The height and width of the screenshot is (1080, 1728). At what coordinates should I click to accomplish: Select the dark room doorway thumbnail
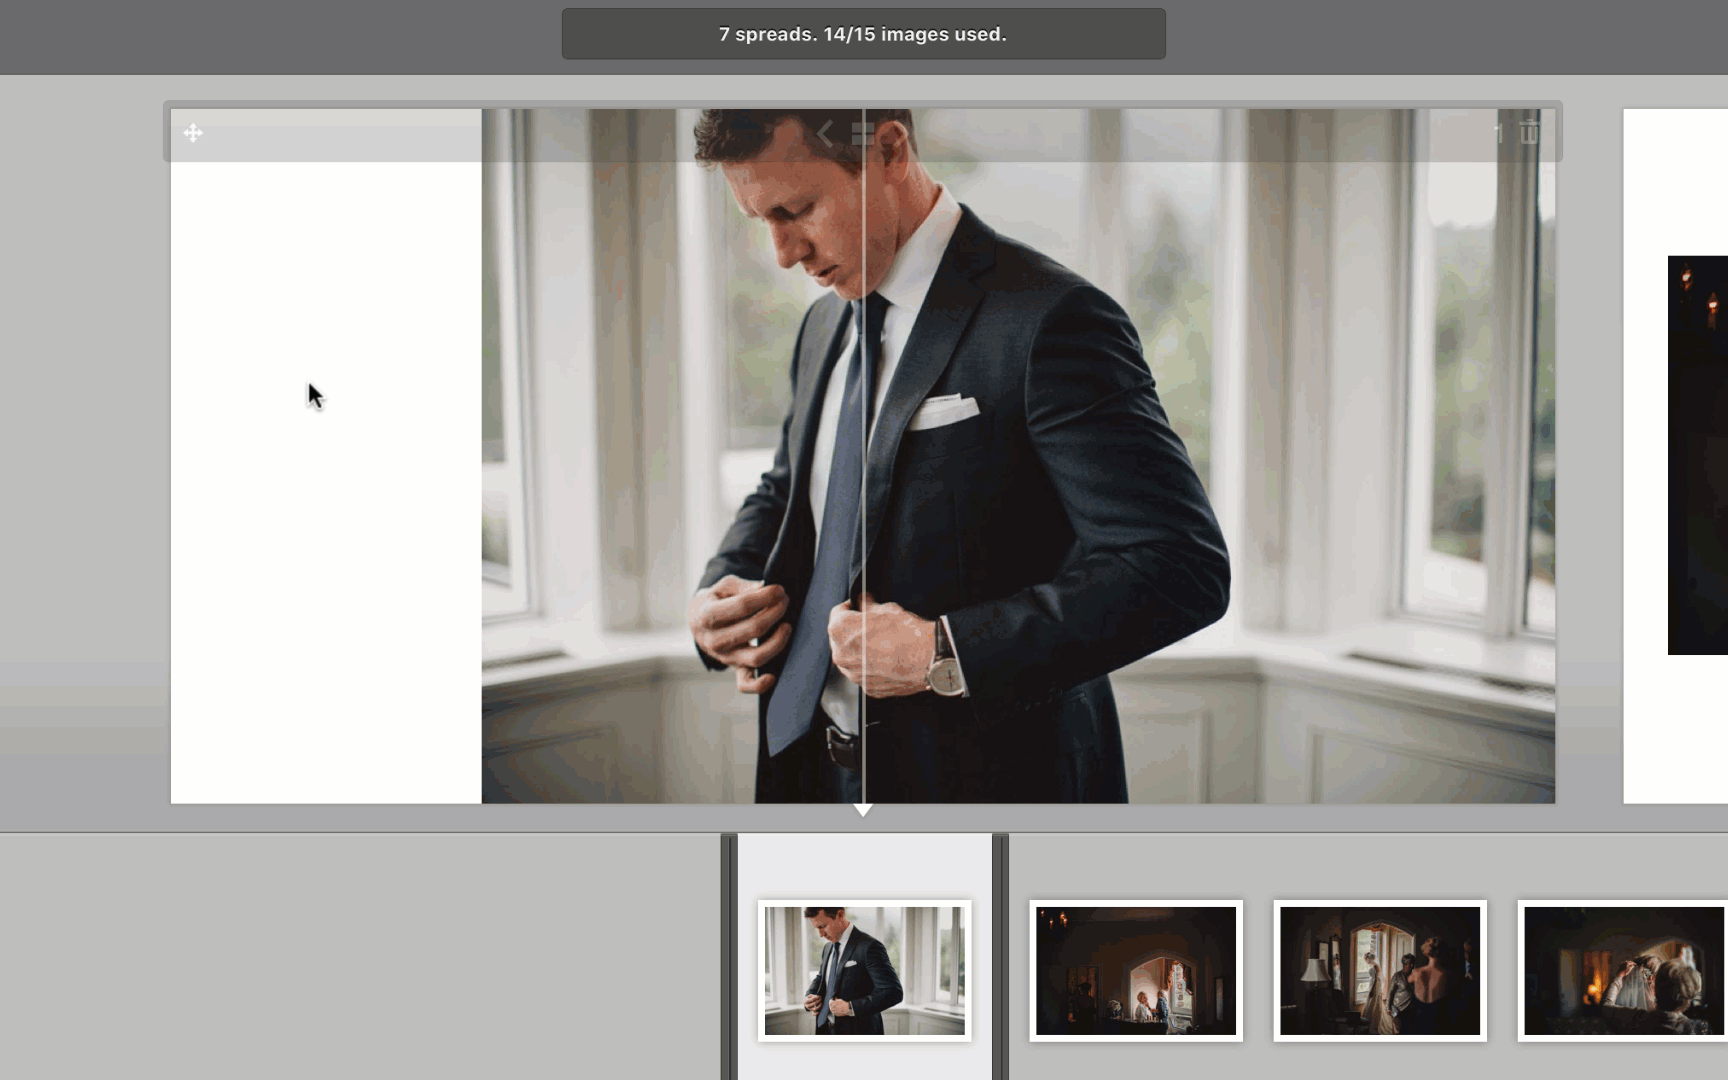pos(1136,971)
